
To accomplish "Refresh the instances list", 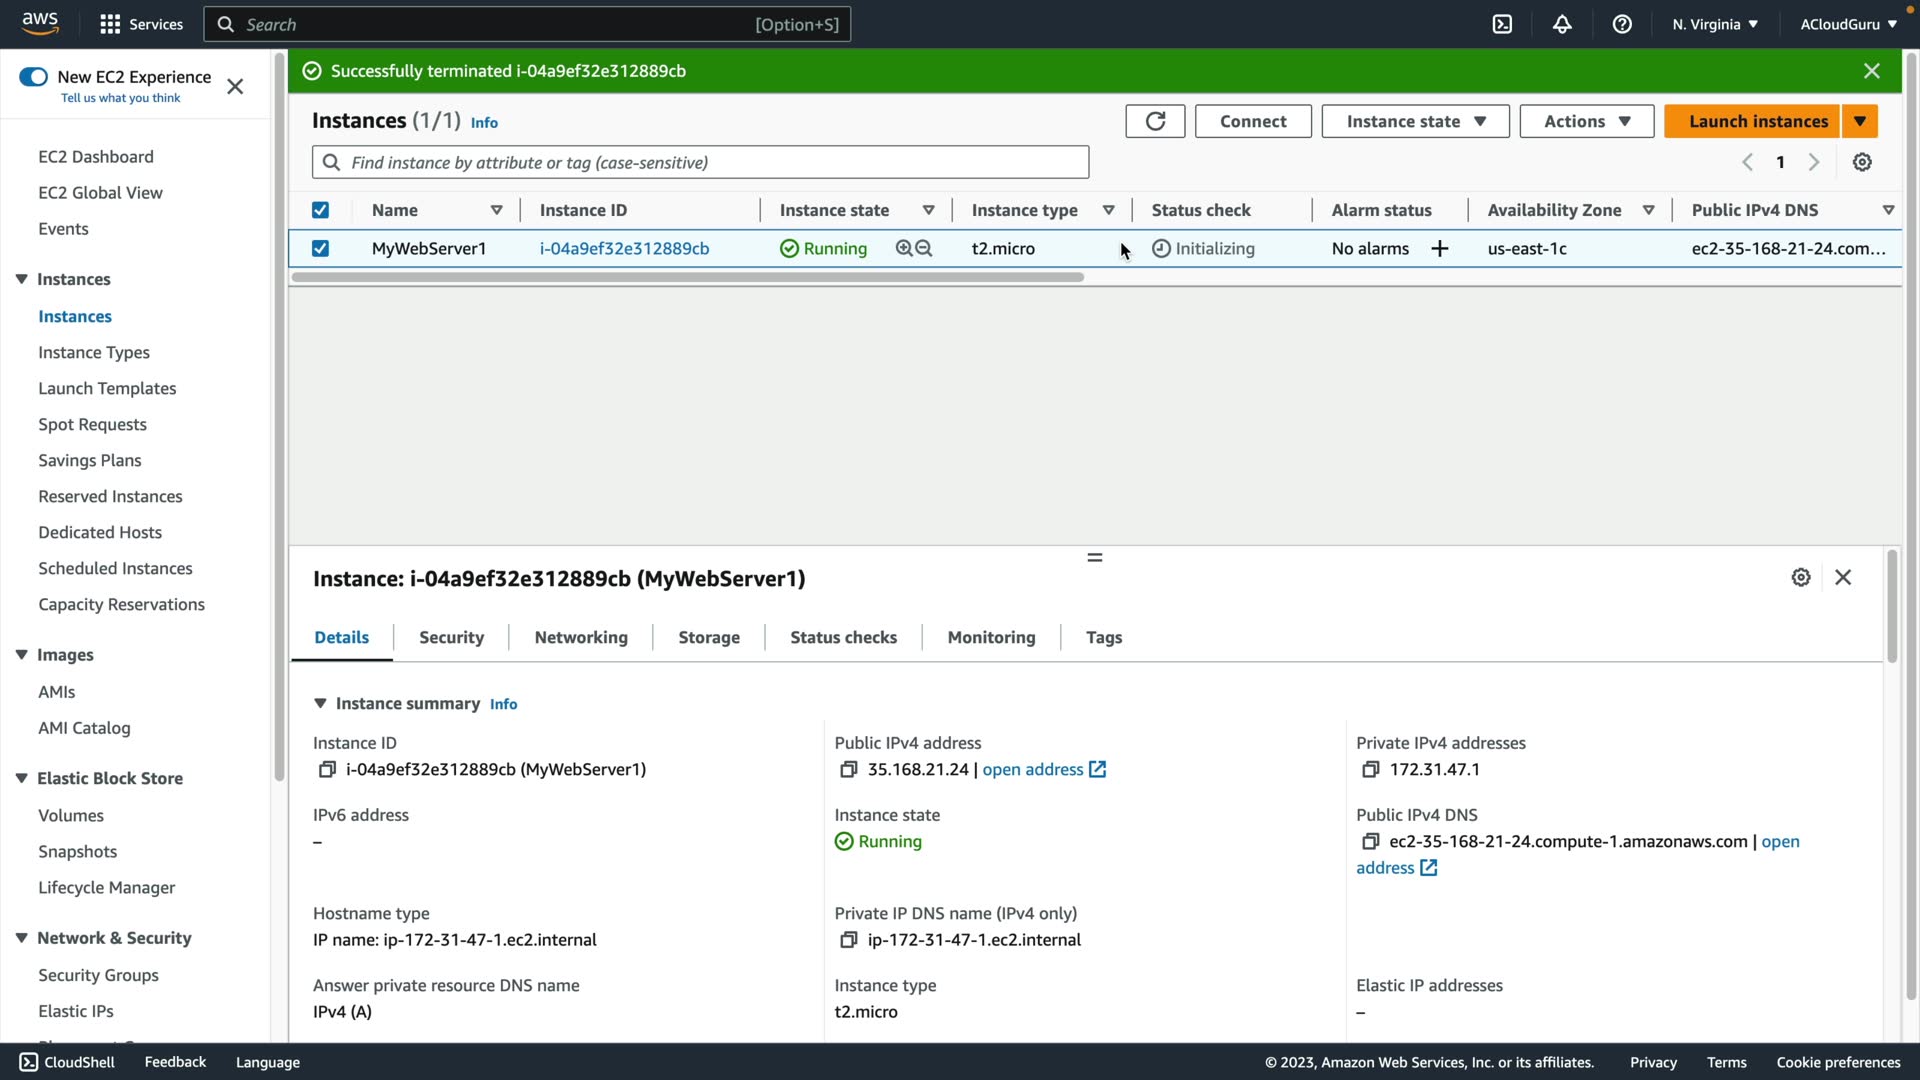I will 1155,121.
